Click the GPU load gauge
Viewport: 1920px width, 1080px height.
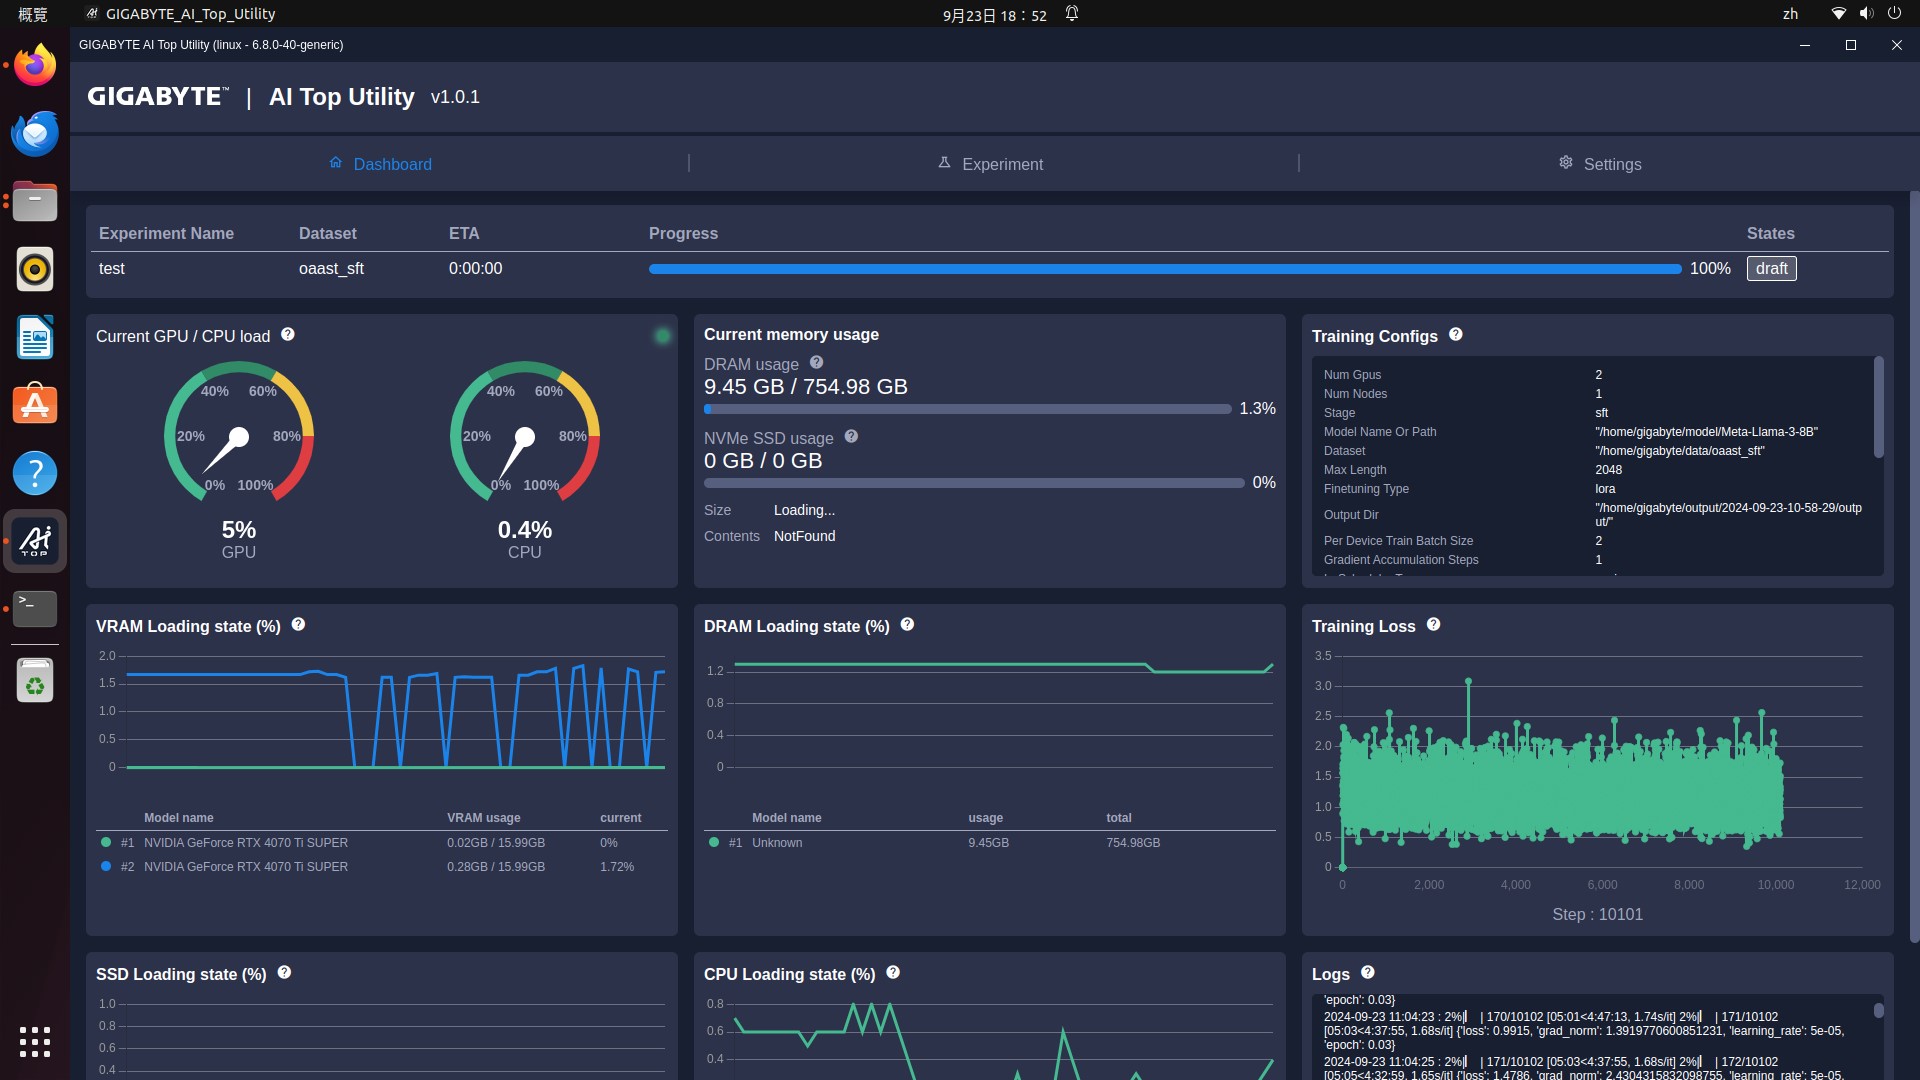[239, 432]
